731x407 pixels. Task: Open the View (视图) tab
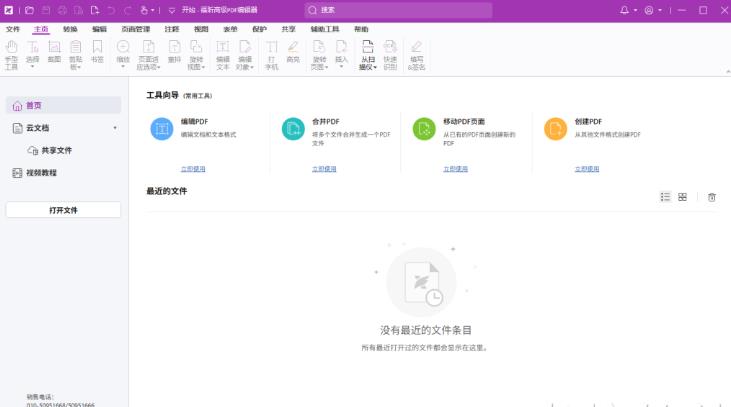[x=201, y=29]
